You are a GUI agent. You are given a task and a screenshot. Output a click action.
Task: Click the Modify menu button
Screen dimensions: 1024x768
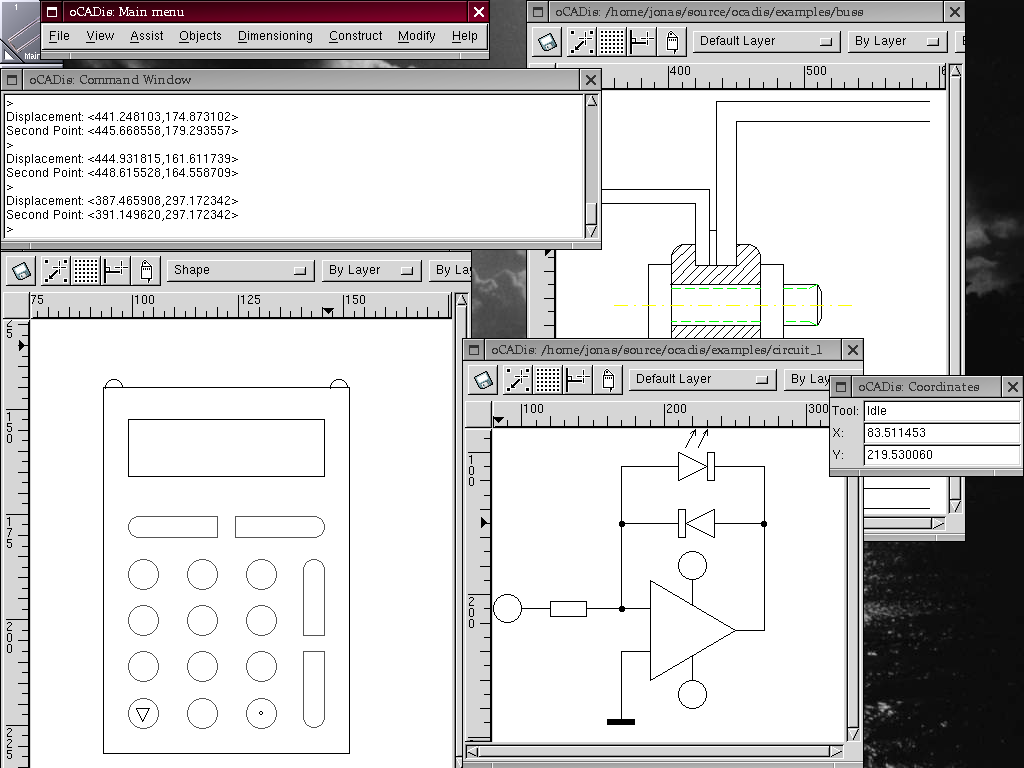tap(416, 36)
